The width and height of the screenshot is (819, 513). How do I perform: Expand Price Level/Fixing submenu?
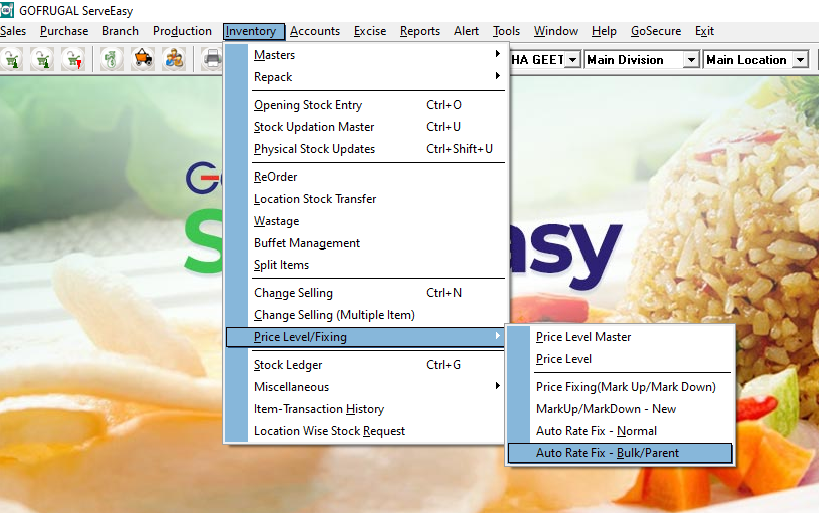[366, 337]
